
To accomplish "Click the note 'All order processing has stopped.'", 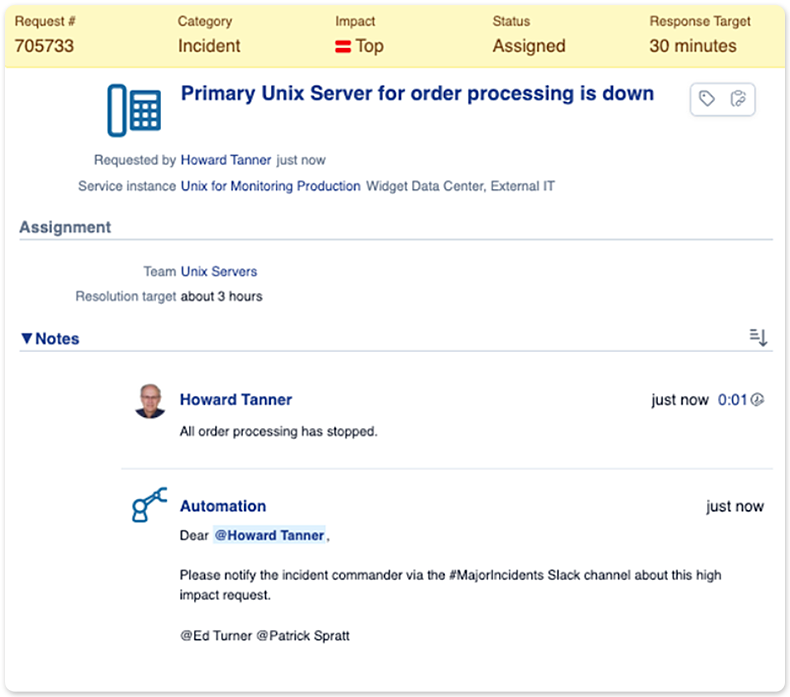I will [x=279, y=431].
